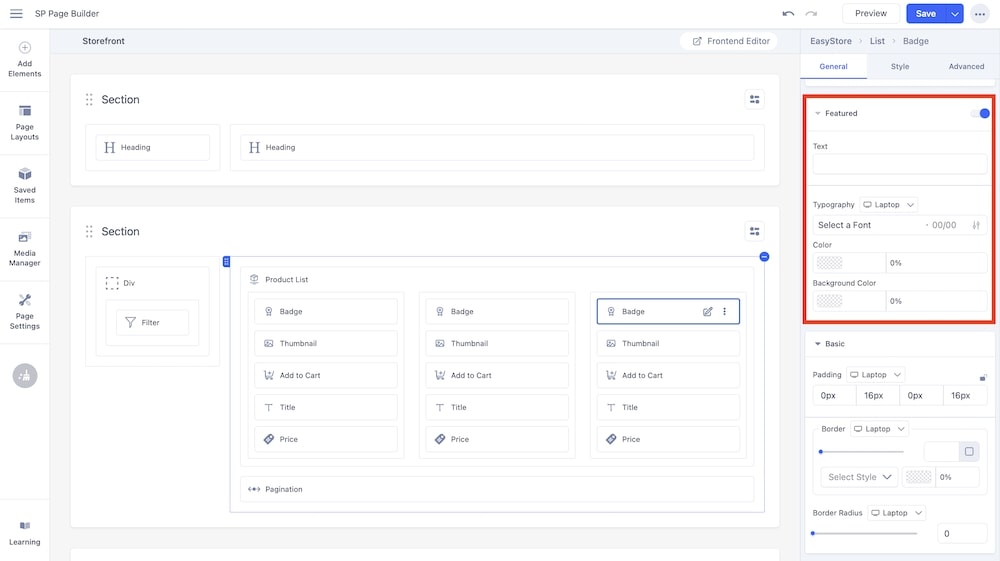Open Page Settings in the sidebar
1000x561 pixels.
coord(25,311)
